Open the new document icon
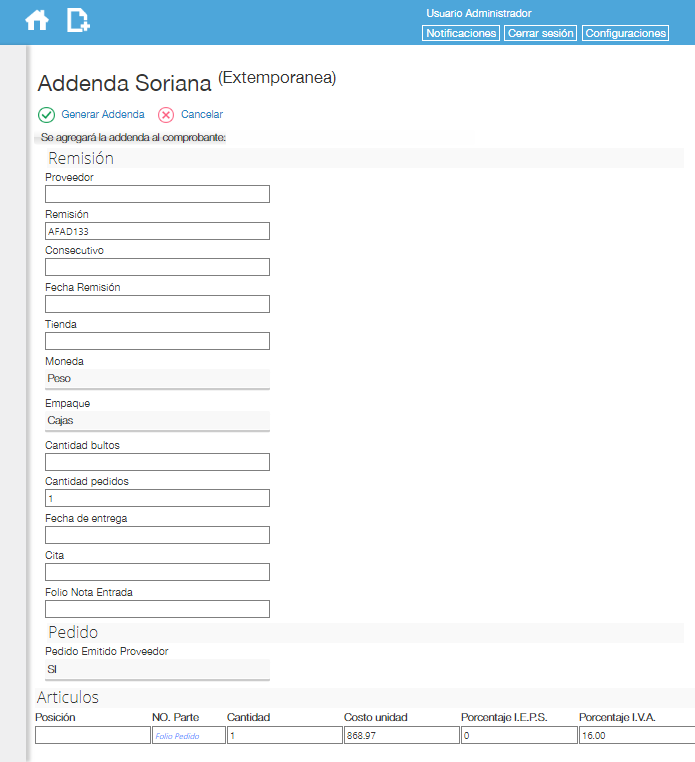Viewport: 695px width, 762px height. (x=78, y=20)
